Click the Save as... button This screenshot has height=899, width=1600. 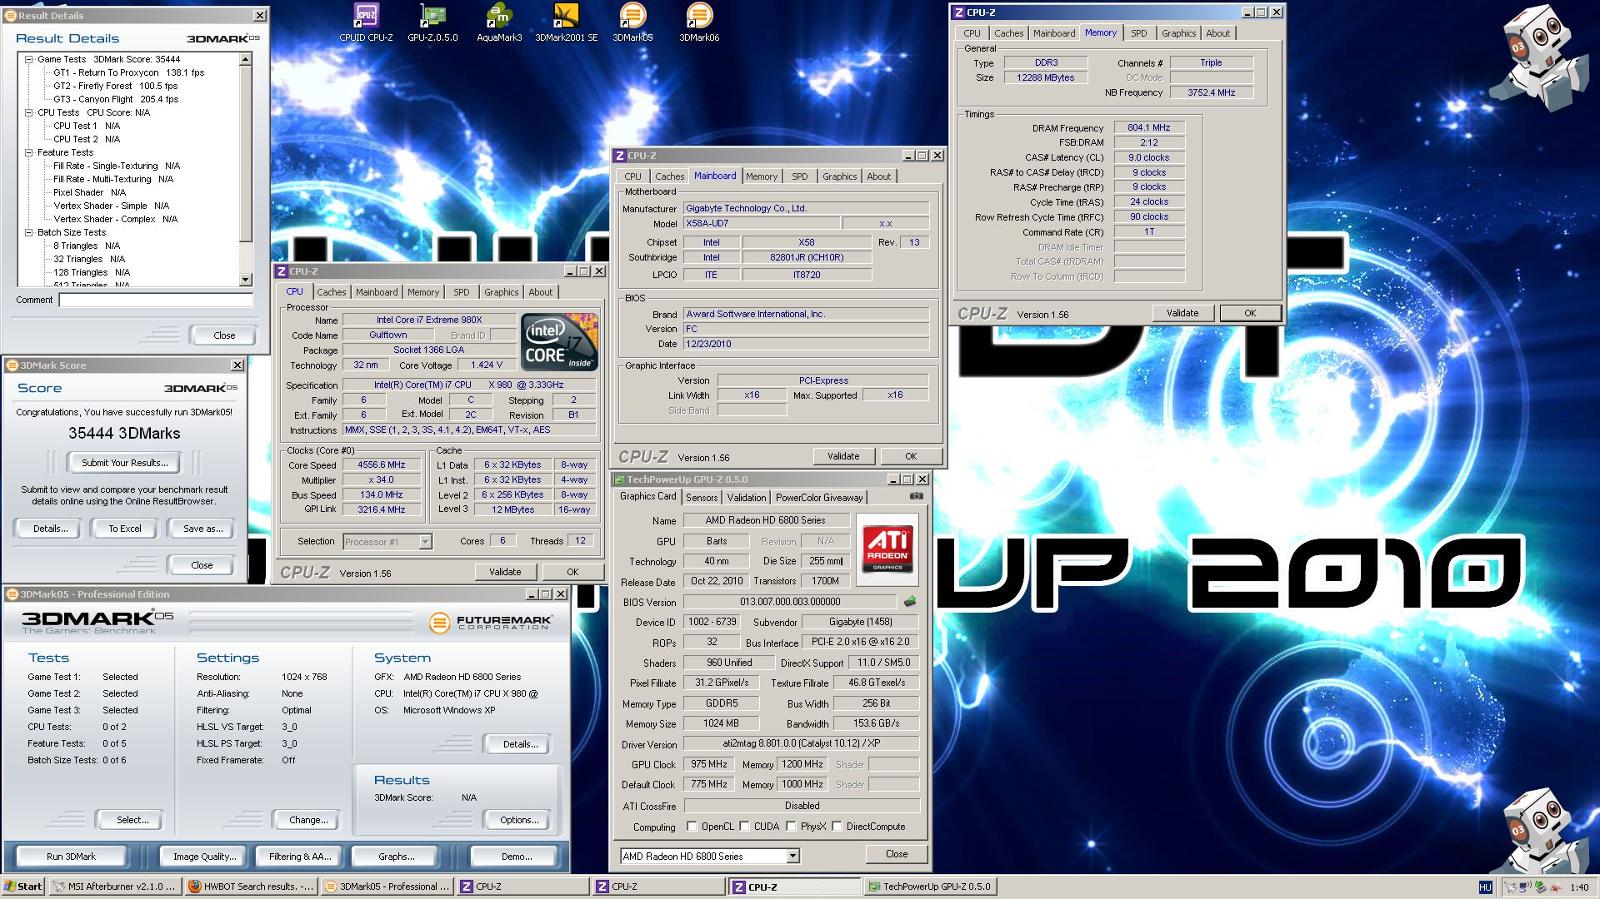pyautogui.click(x=202, y=528)
